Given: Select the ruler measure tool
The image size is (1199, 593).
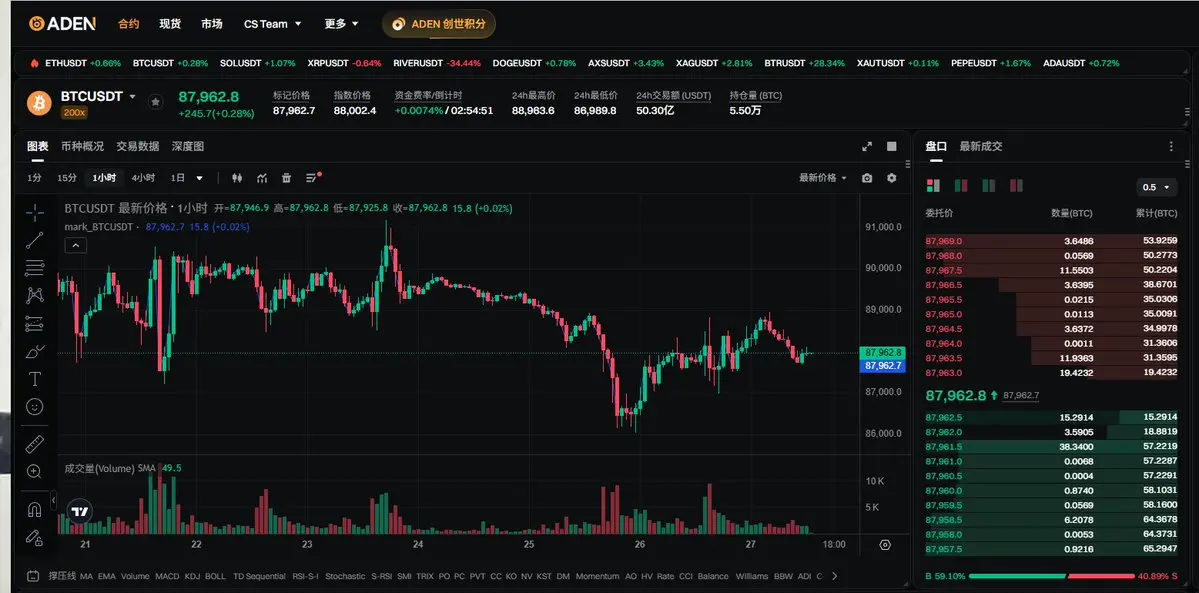Looking at the screenshot, I should pyautogui.click(x=34, y=444).
